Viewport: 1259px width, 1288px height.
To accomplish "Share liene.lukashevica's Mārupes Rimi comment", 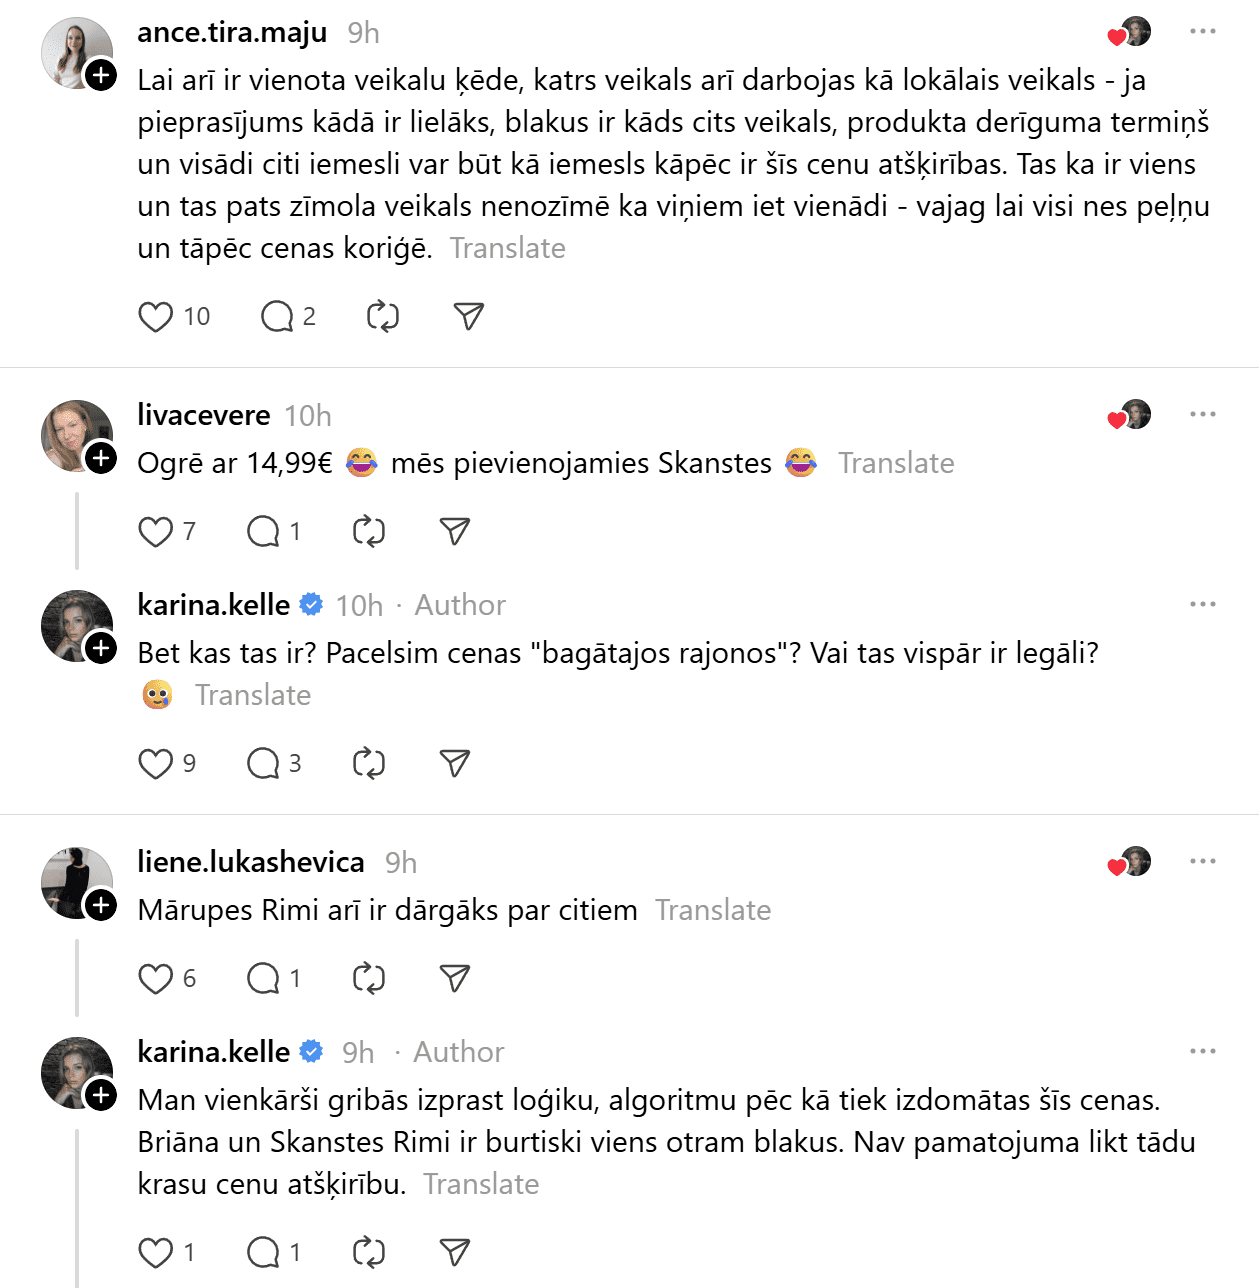I will (454, 979).
